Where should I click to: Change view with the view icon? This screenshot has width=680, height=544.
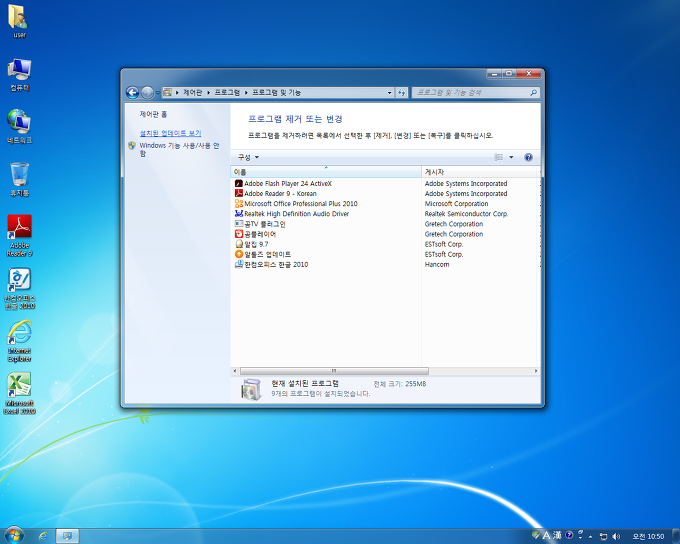coord(499,157)
